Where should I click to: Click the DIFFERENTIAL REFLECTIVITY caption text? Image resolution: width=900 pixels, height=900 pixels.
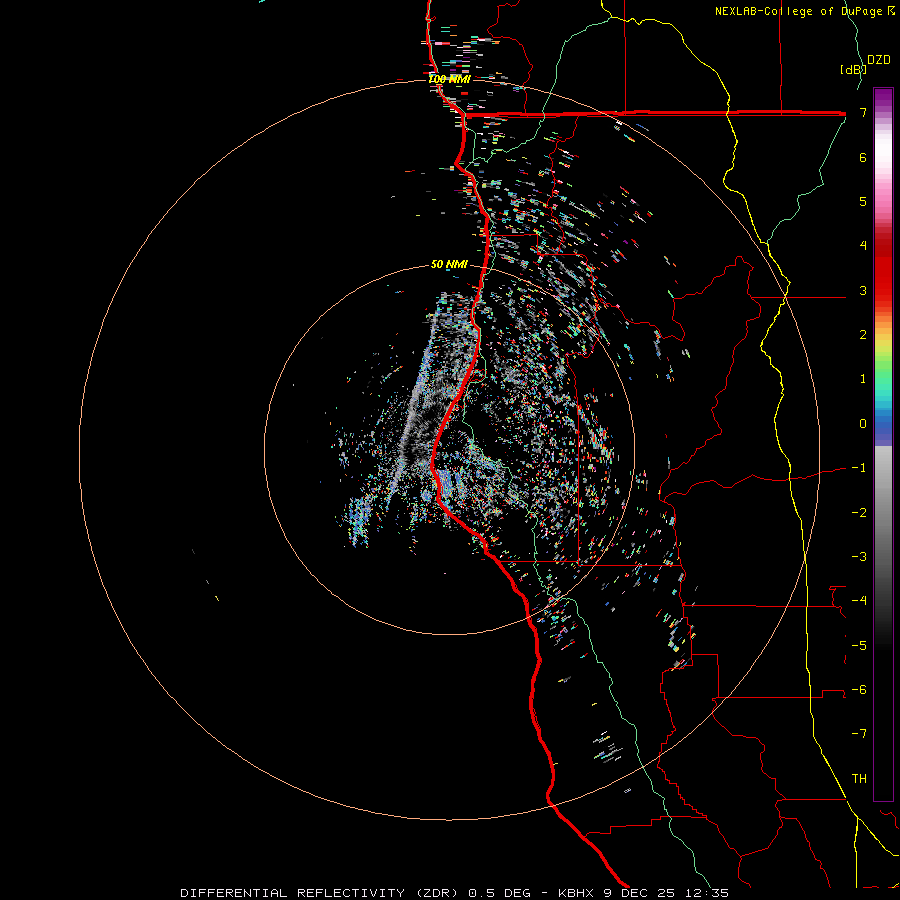pyautogui.click(x=293, y=893)
